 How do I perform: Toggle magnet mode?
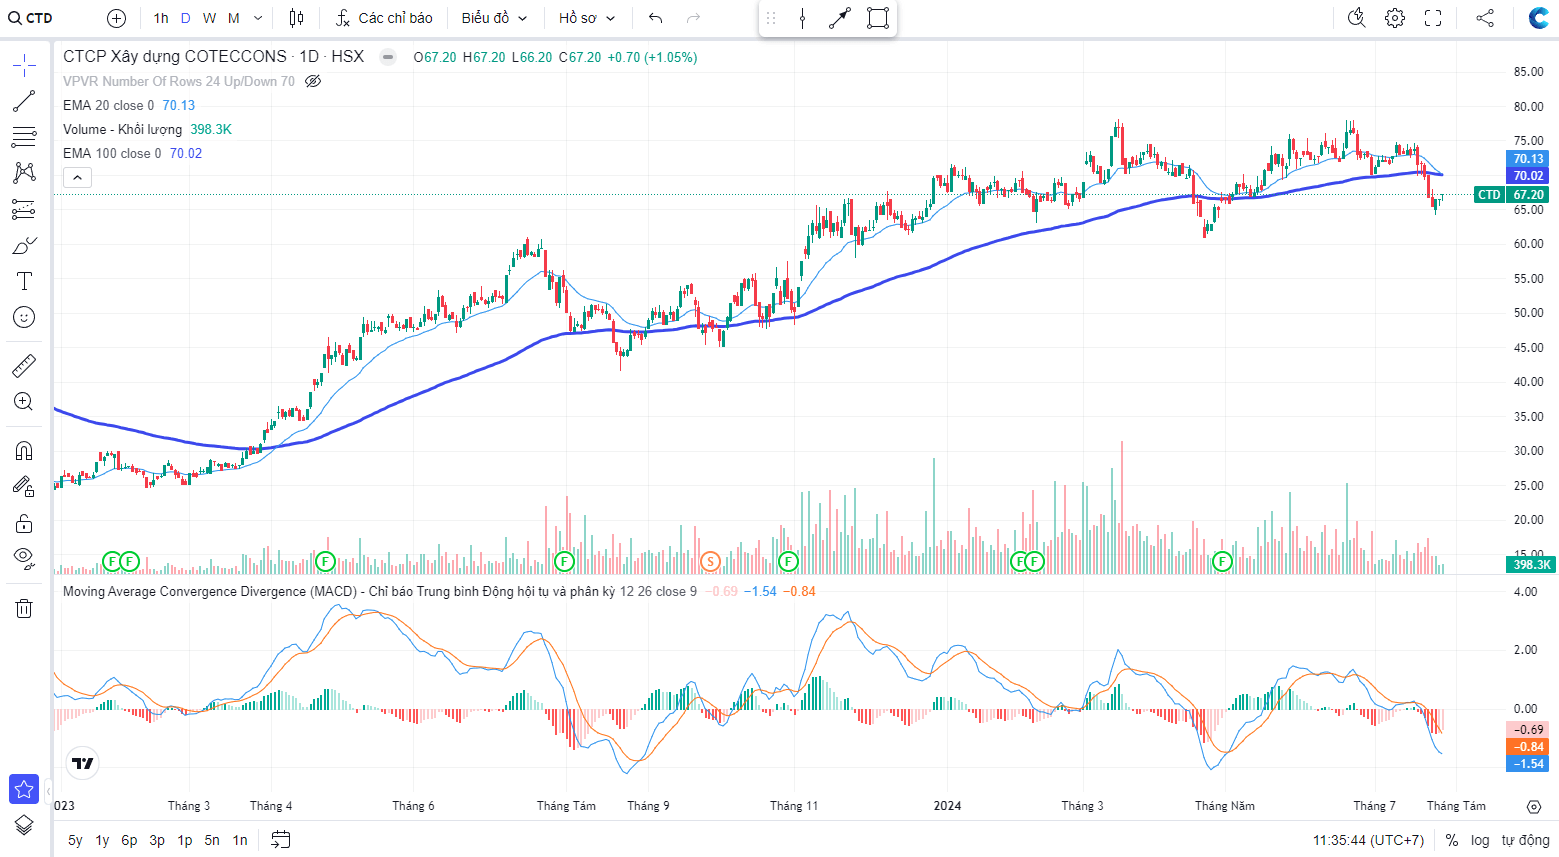click(24, 451)
